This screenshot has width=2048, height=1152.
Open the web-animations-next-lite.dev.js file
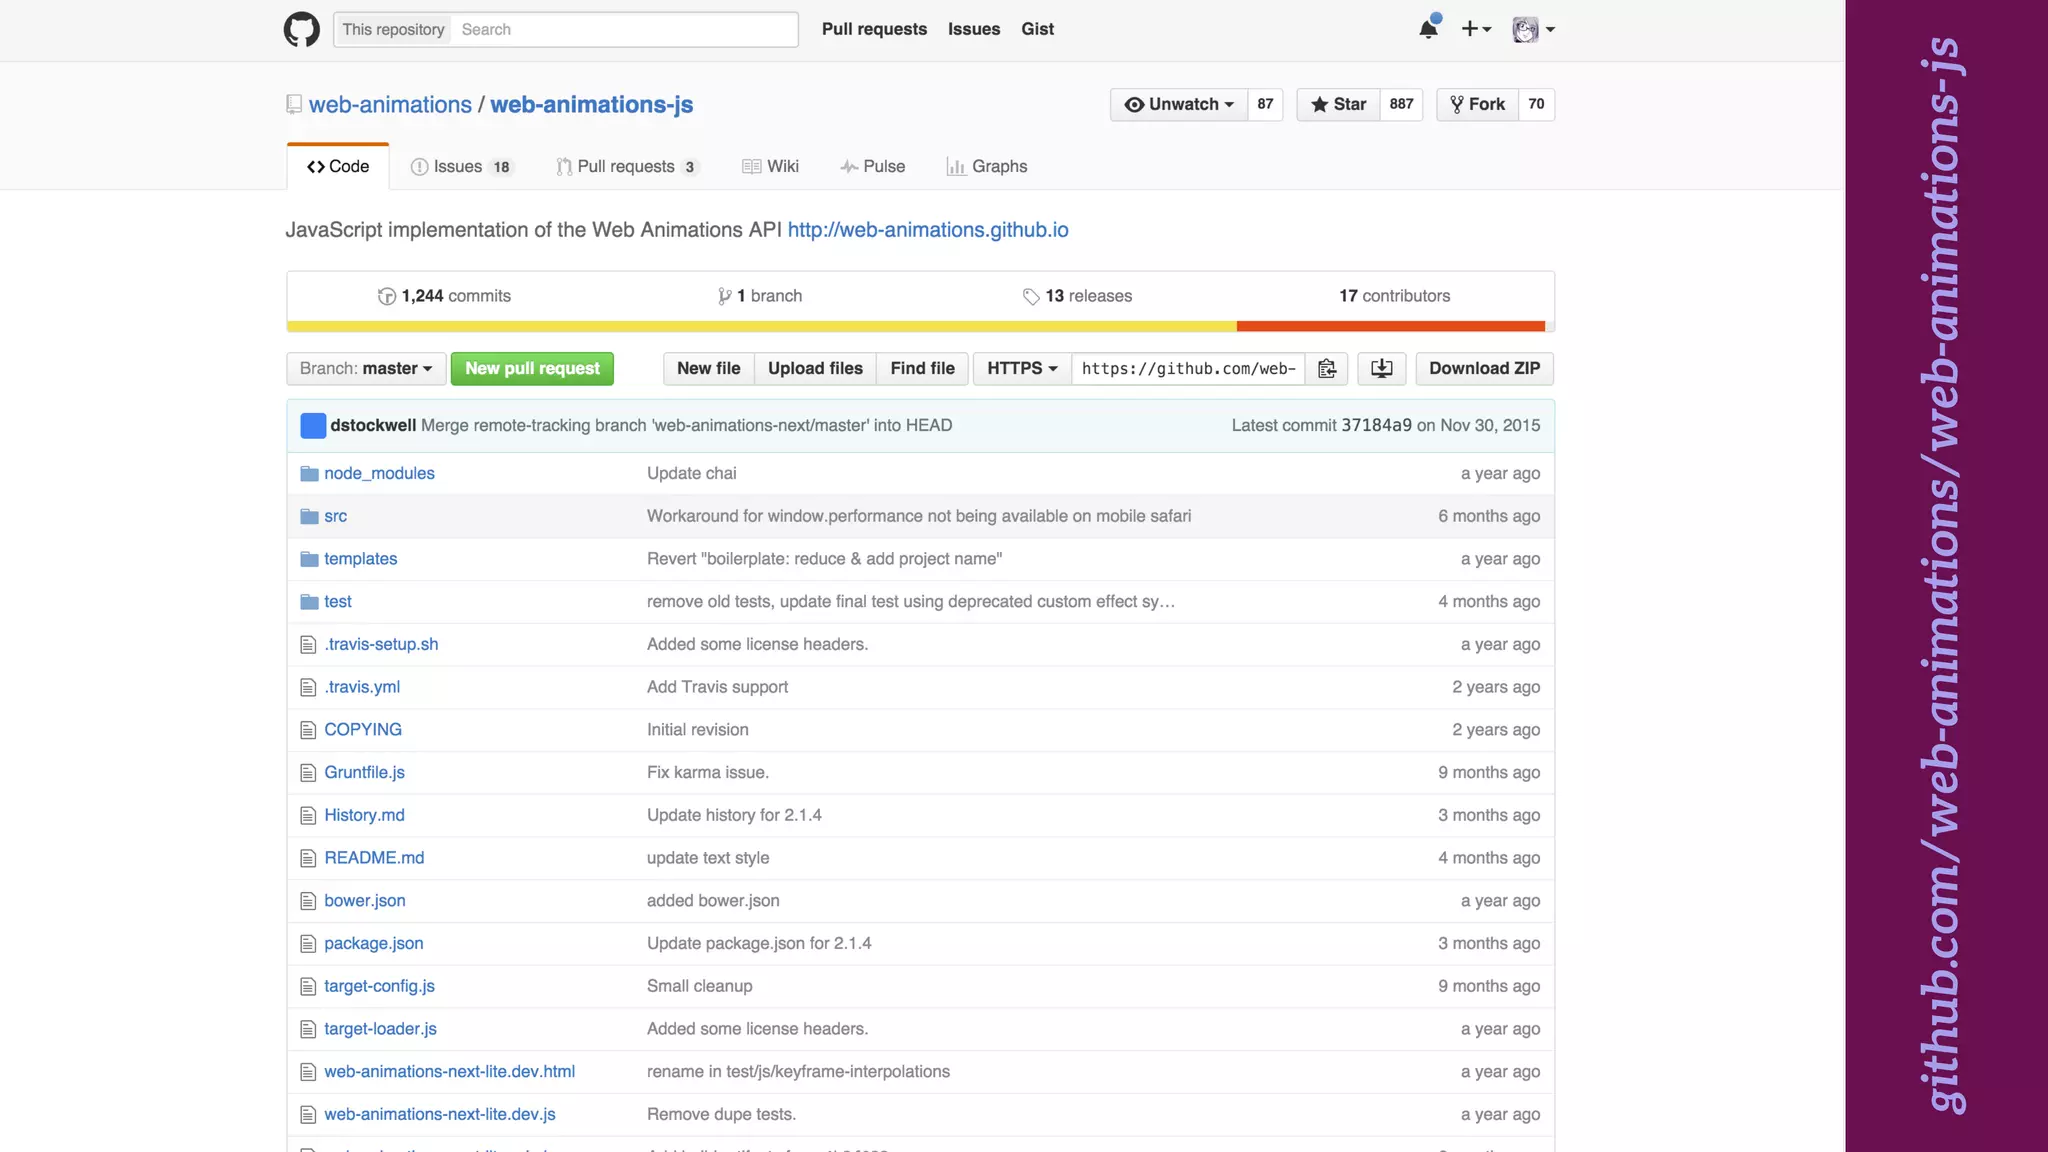coord(440,1115)
